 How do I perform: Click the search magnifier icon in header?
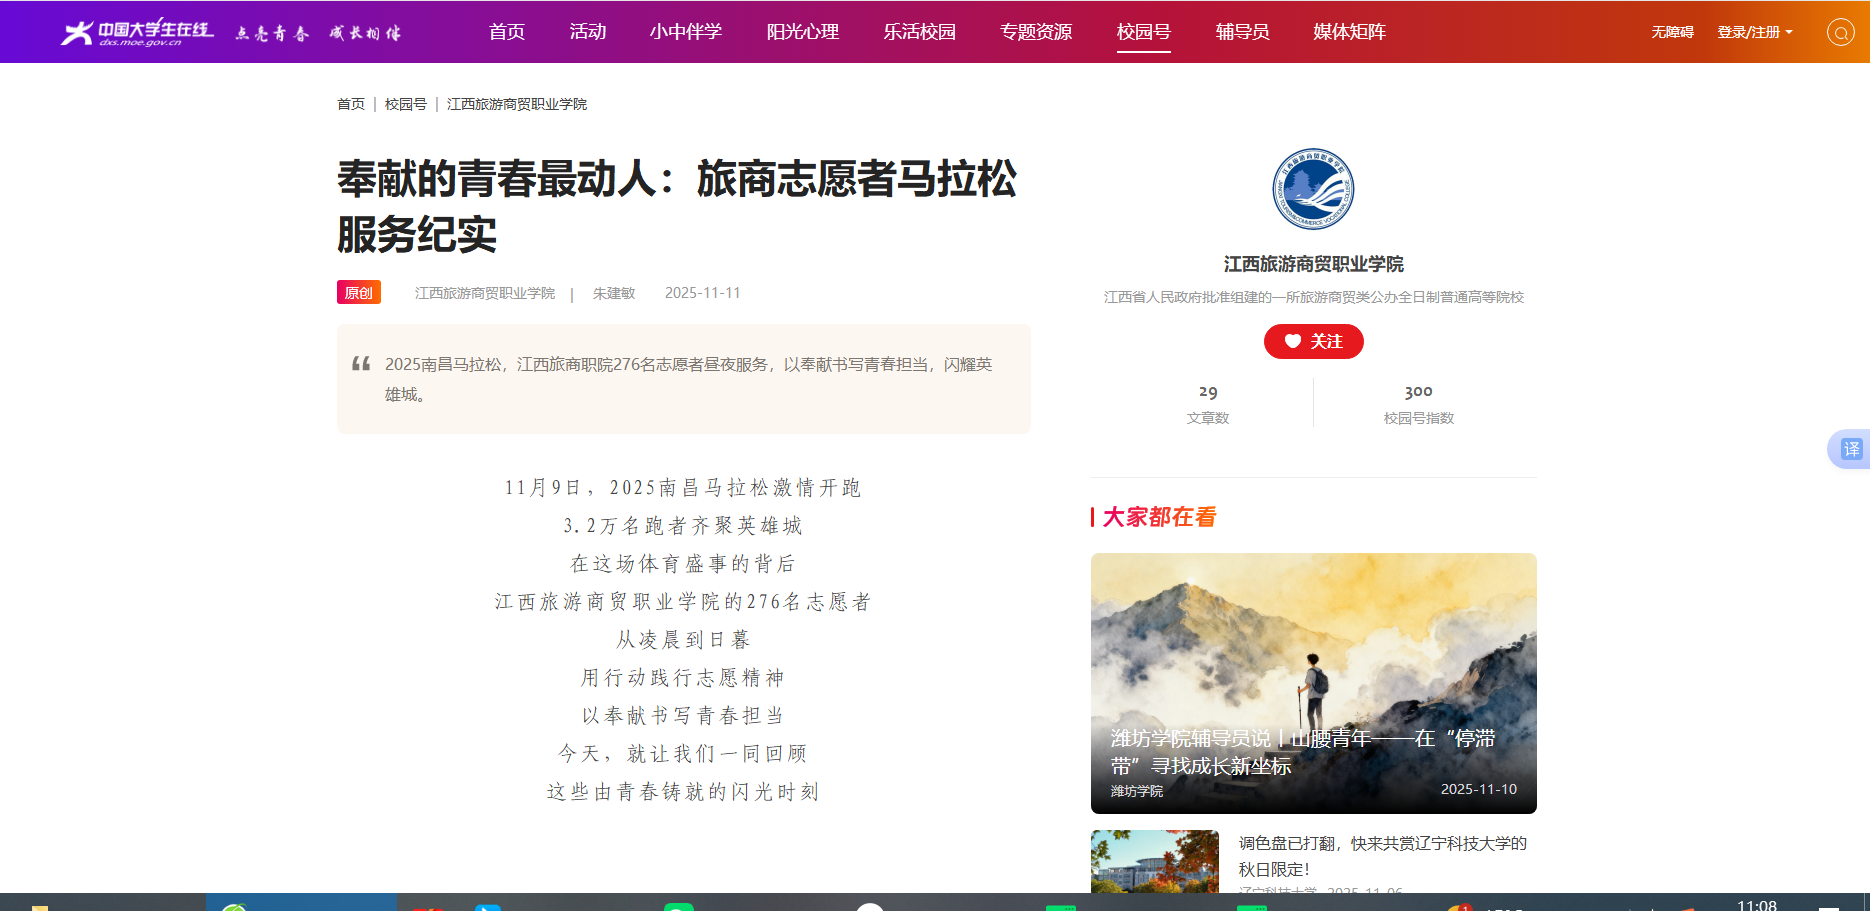point(1840,32)
